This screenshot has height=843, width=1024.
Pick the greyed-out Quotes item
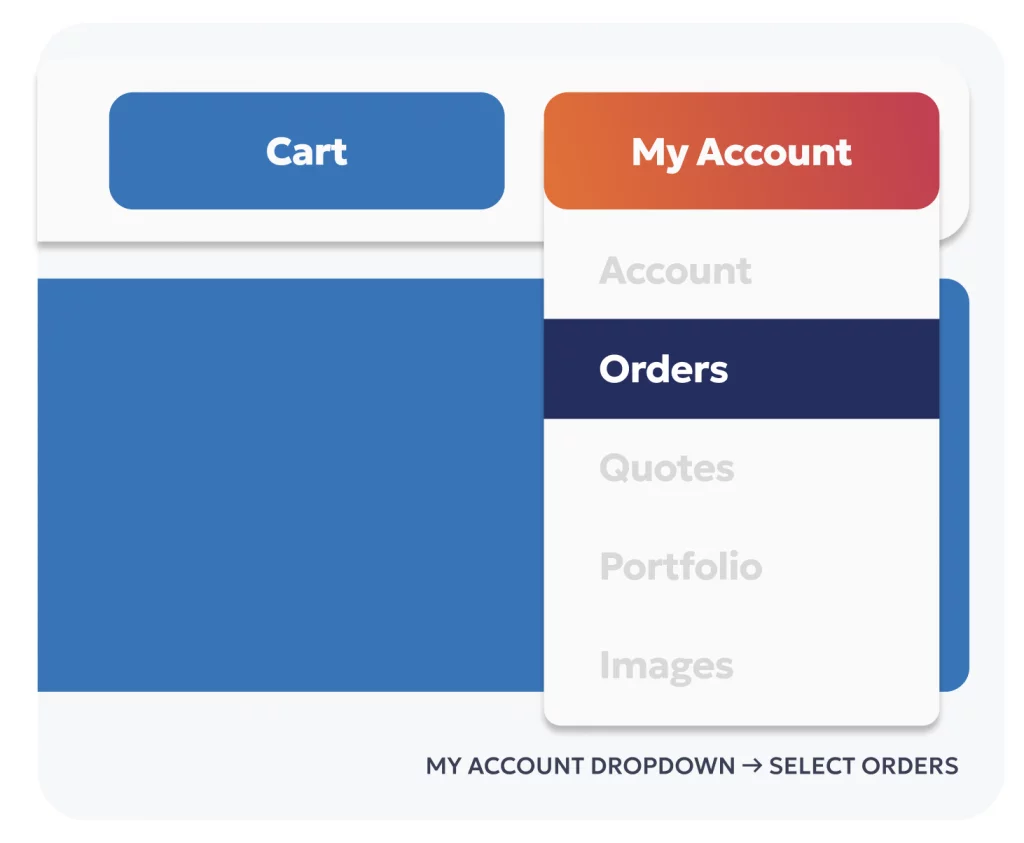pyautogui.click(x=667, y=468)
